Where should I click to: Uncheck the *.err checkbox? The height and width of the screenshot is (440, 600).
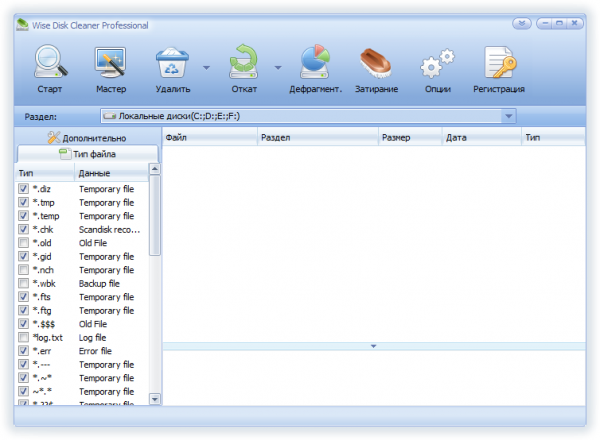click(24, 350)
